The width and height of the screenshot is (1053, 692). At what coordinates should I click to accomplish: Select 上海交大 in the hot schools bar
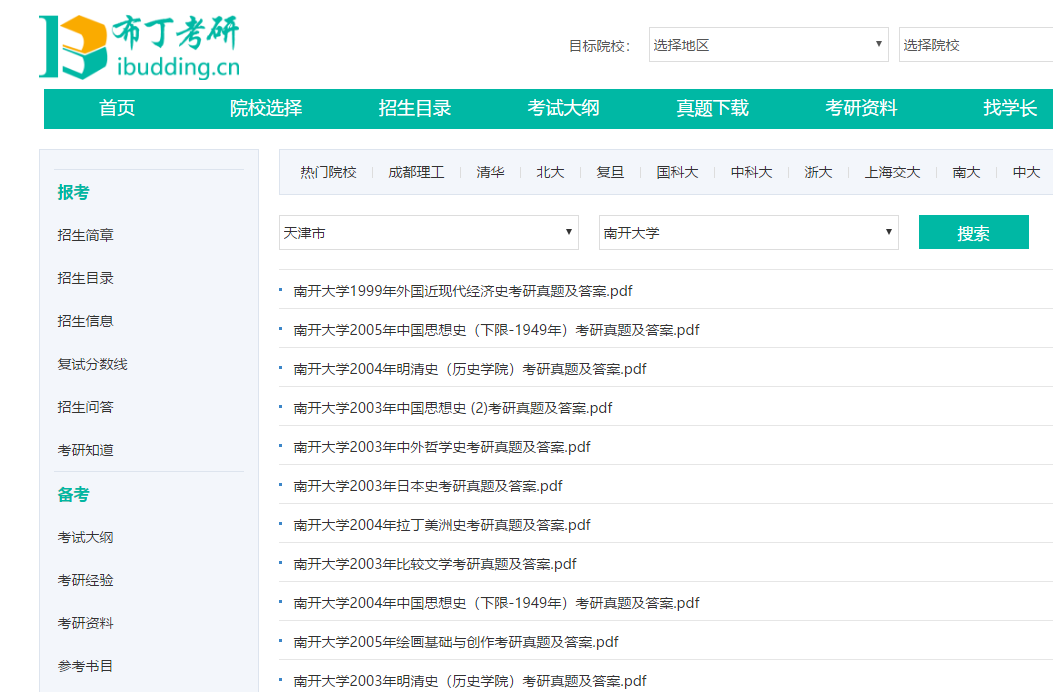pyautogui.click(x=892, y=173)
